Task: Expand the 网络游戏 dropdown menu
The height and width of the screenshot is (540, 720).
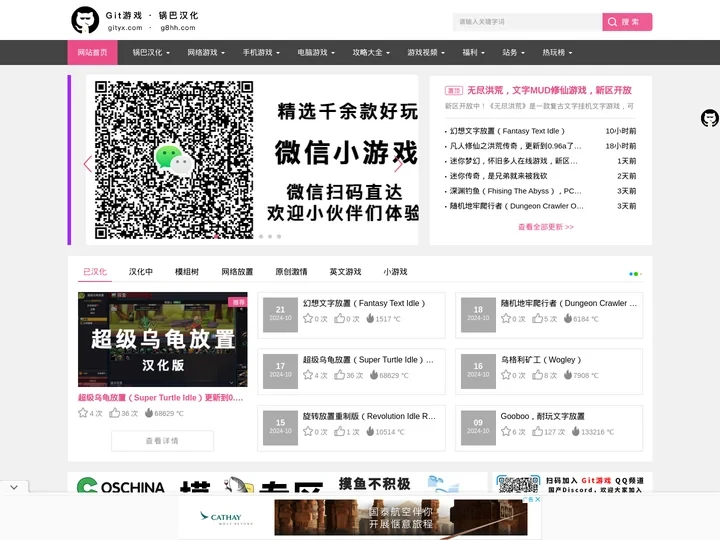Action: [x=206, y=52]
